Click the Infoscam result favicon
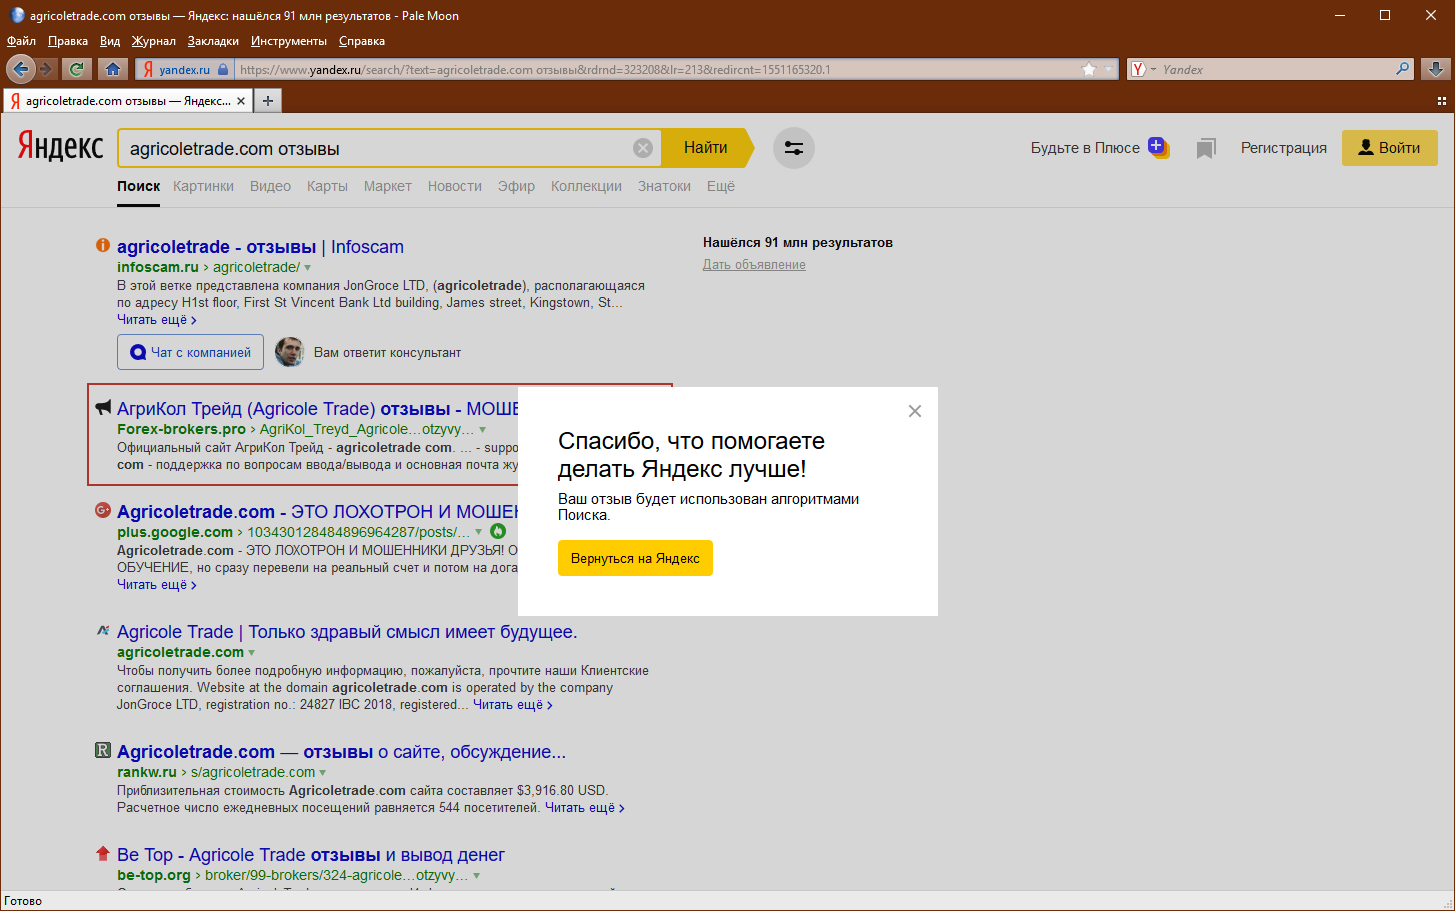The image size is (1455, 911). [102, 246]
